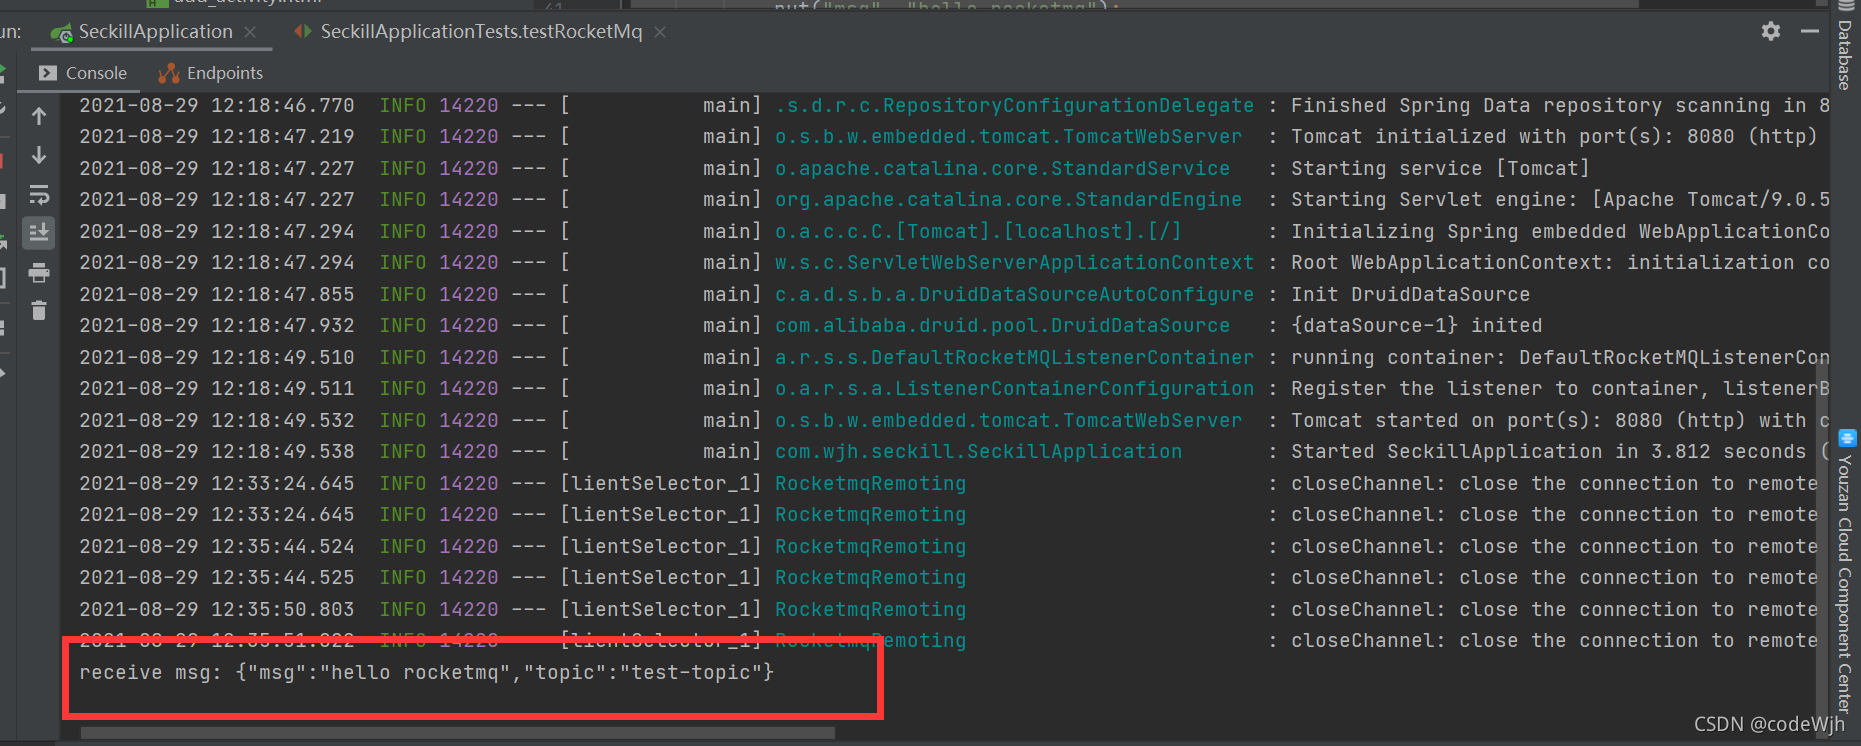Click o.a.r.s.a.ListenerContainerConfiguration logger name
1861x746 pixels.
coord(1014,389)
